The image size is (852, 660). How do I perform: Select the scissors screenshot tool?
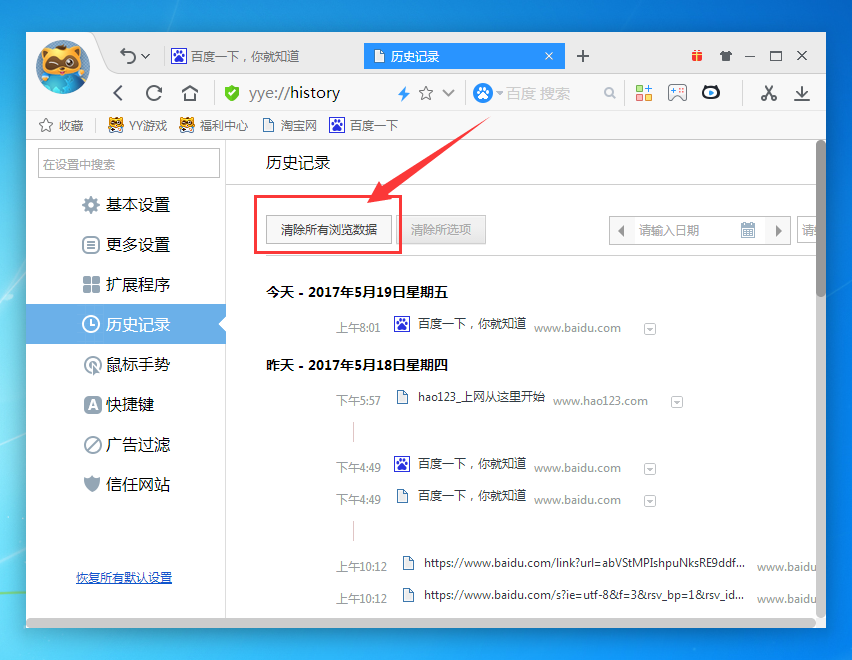click(x=767, y=93)
